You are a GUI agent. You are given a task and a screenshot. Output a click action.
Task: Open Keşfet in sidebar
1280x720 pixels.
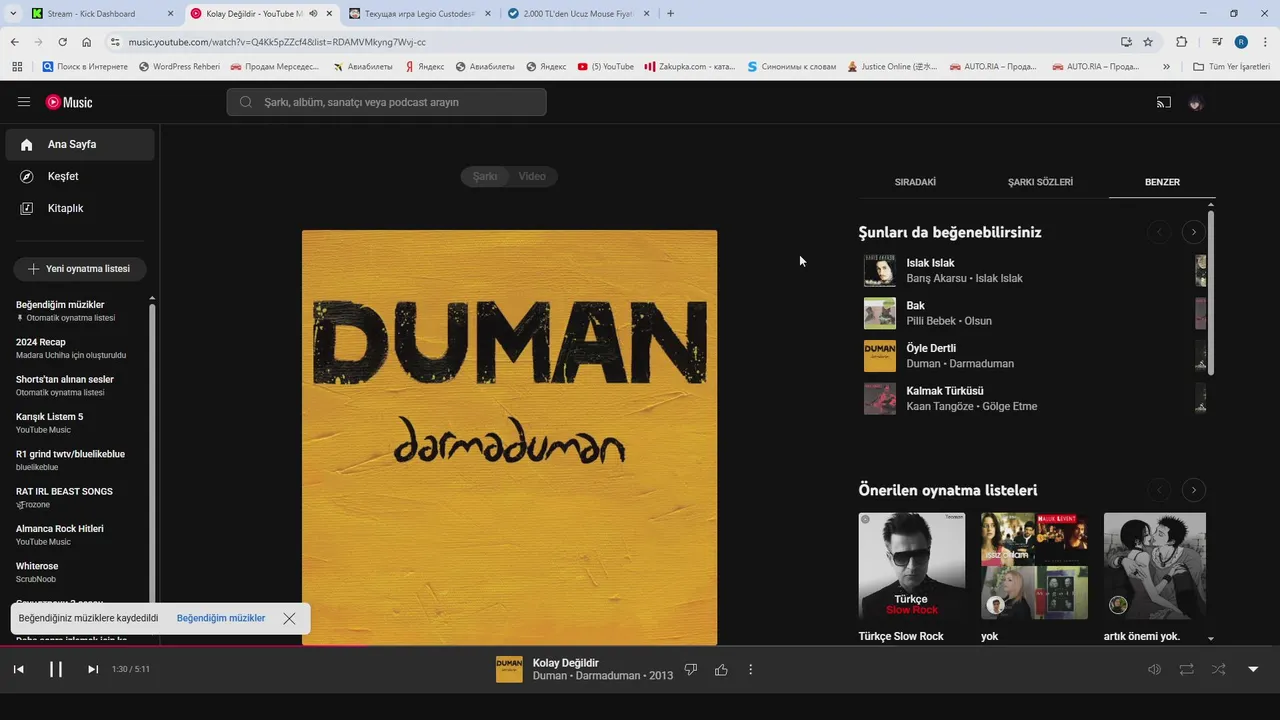point(80,176)
